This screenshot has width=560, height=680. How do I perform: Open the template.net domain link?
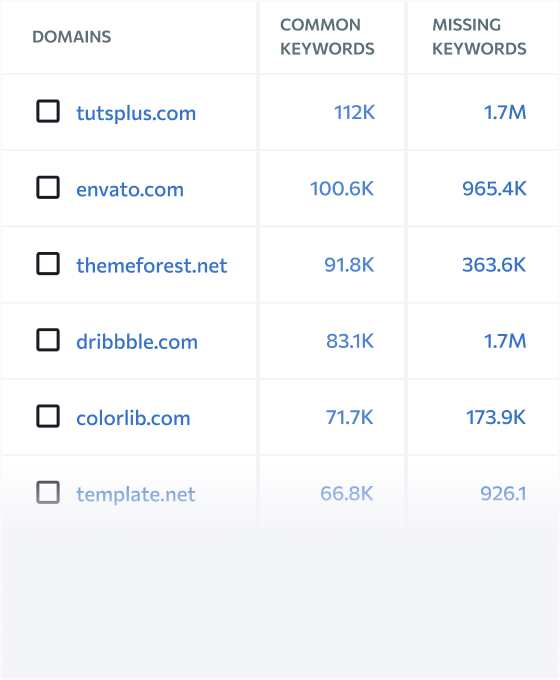(136, 494)
